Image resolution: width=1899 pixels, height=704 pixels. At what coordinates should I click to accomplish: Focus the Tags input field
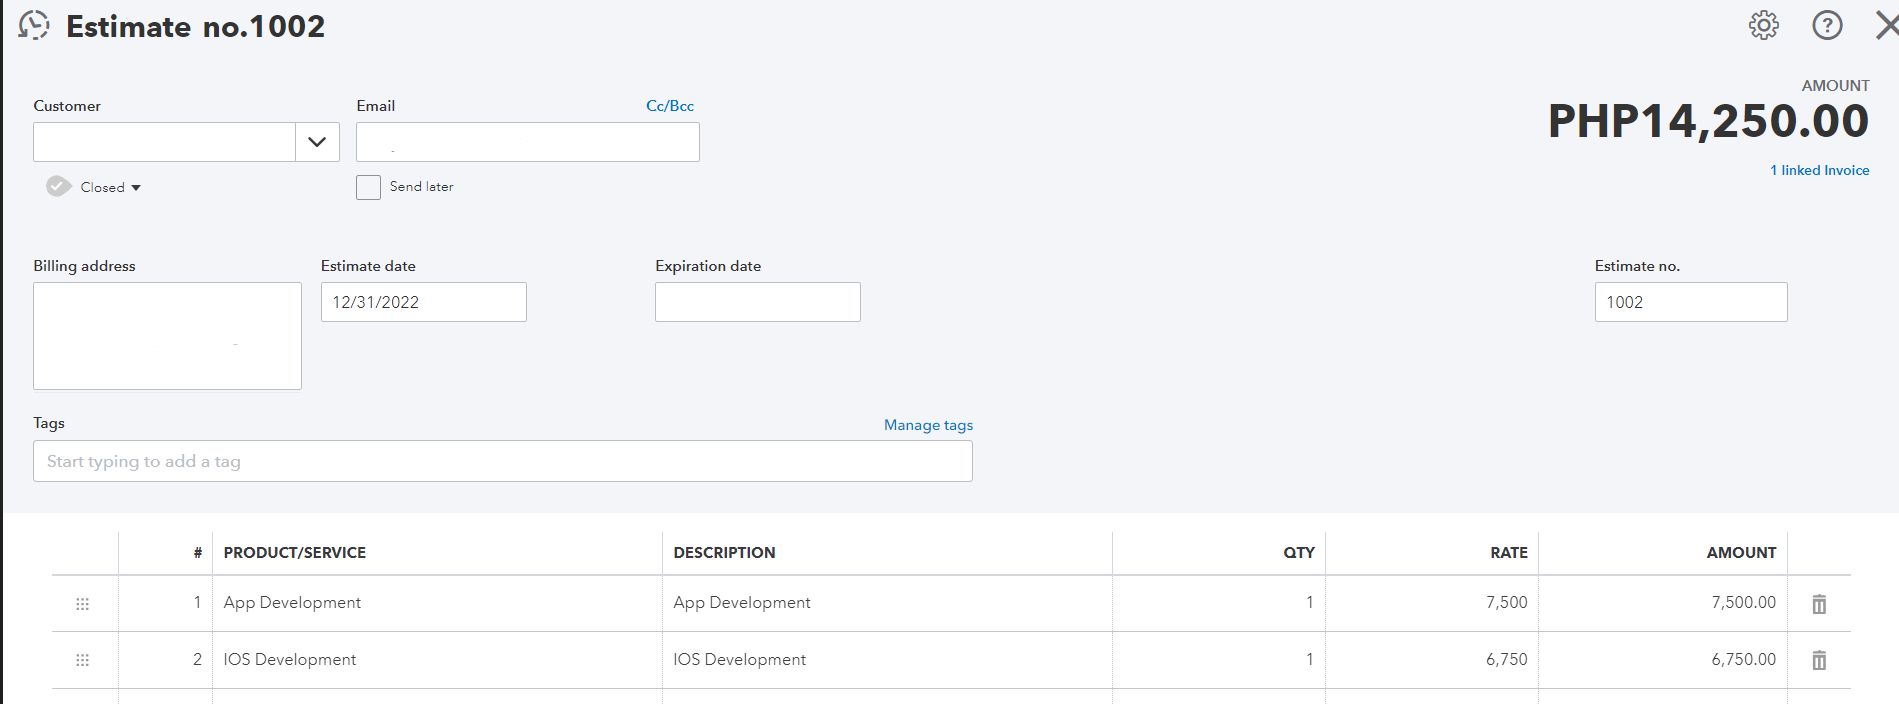coord(502,461)
